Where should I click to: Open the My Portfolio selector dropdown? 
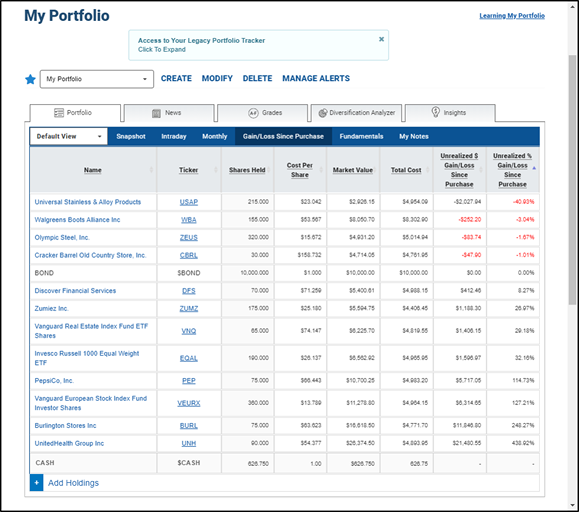click(x=97, y=79)
